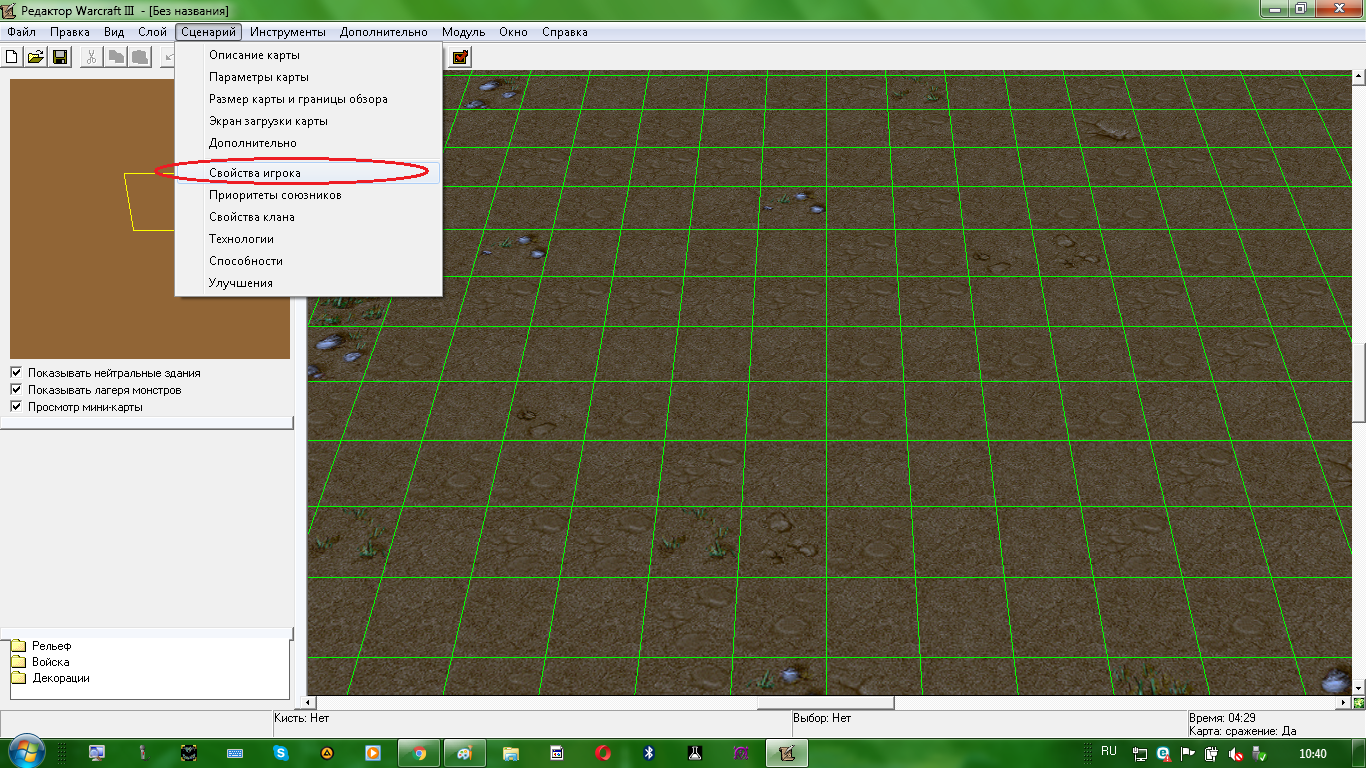Click the Войска folder icon
Image resolution: width=1366 pixels, height=768 pixels.
[x=19, y=662]
